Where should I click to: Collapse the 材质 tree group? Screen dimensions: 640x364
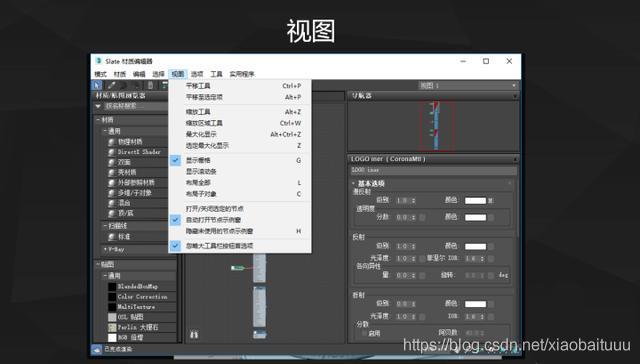98,120
